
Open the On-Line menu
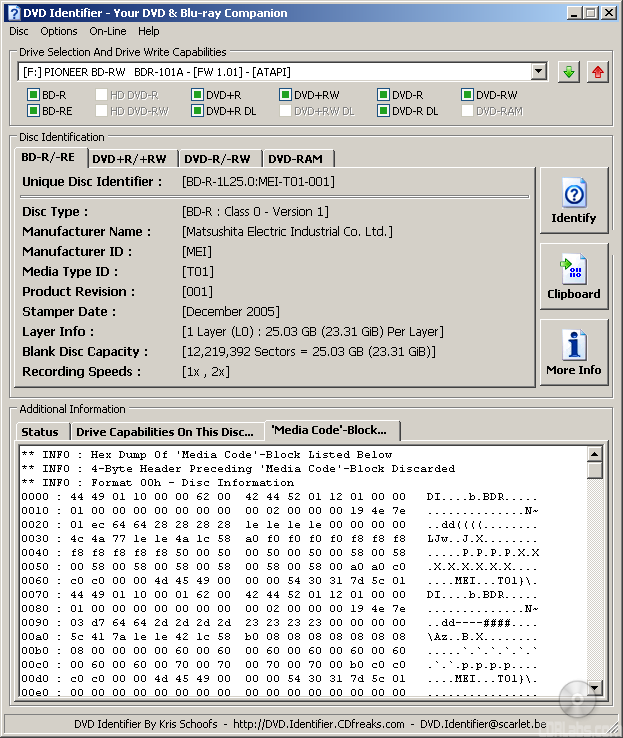[x=107, y=31]
